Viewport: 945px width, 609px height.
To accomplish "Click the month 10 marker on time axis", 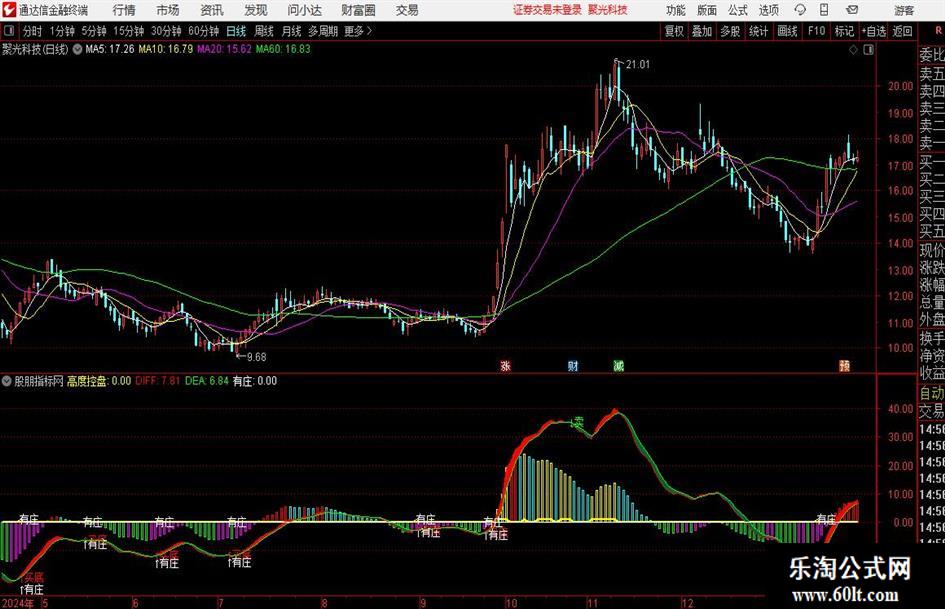I will click(511, 603).
